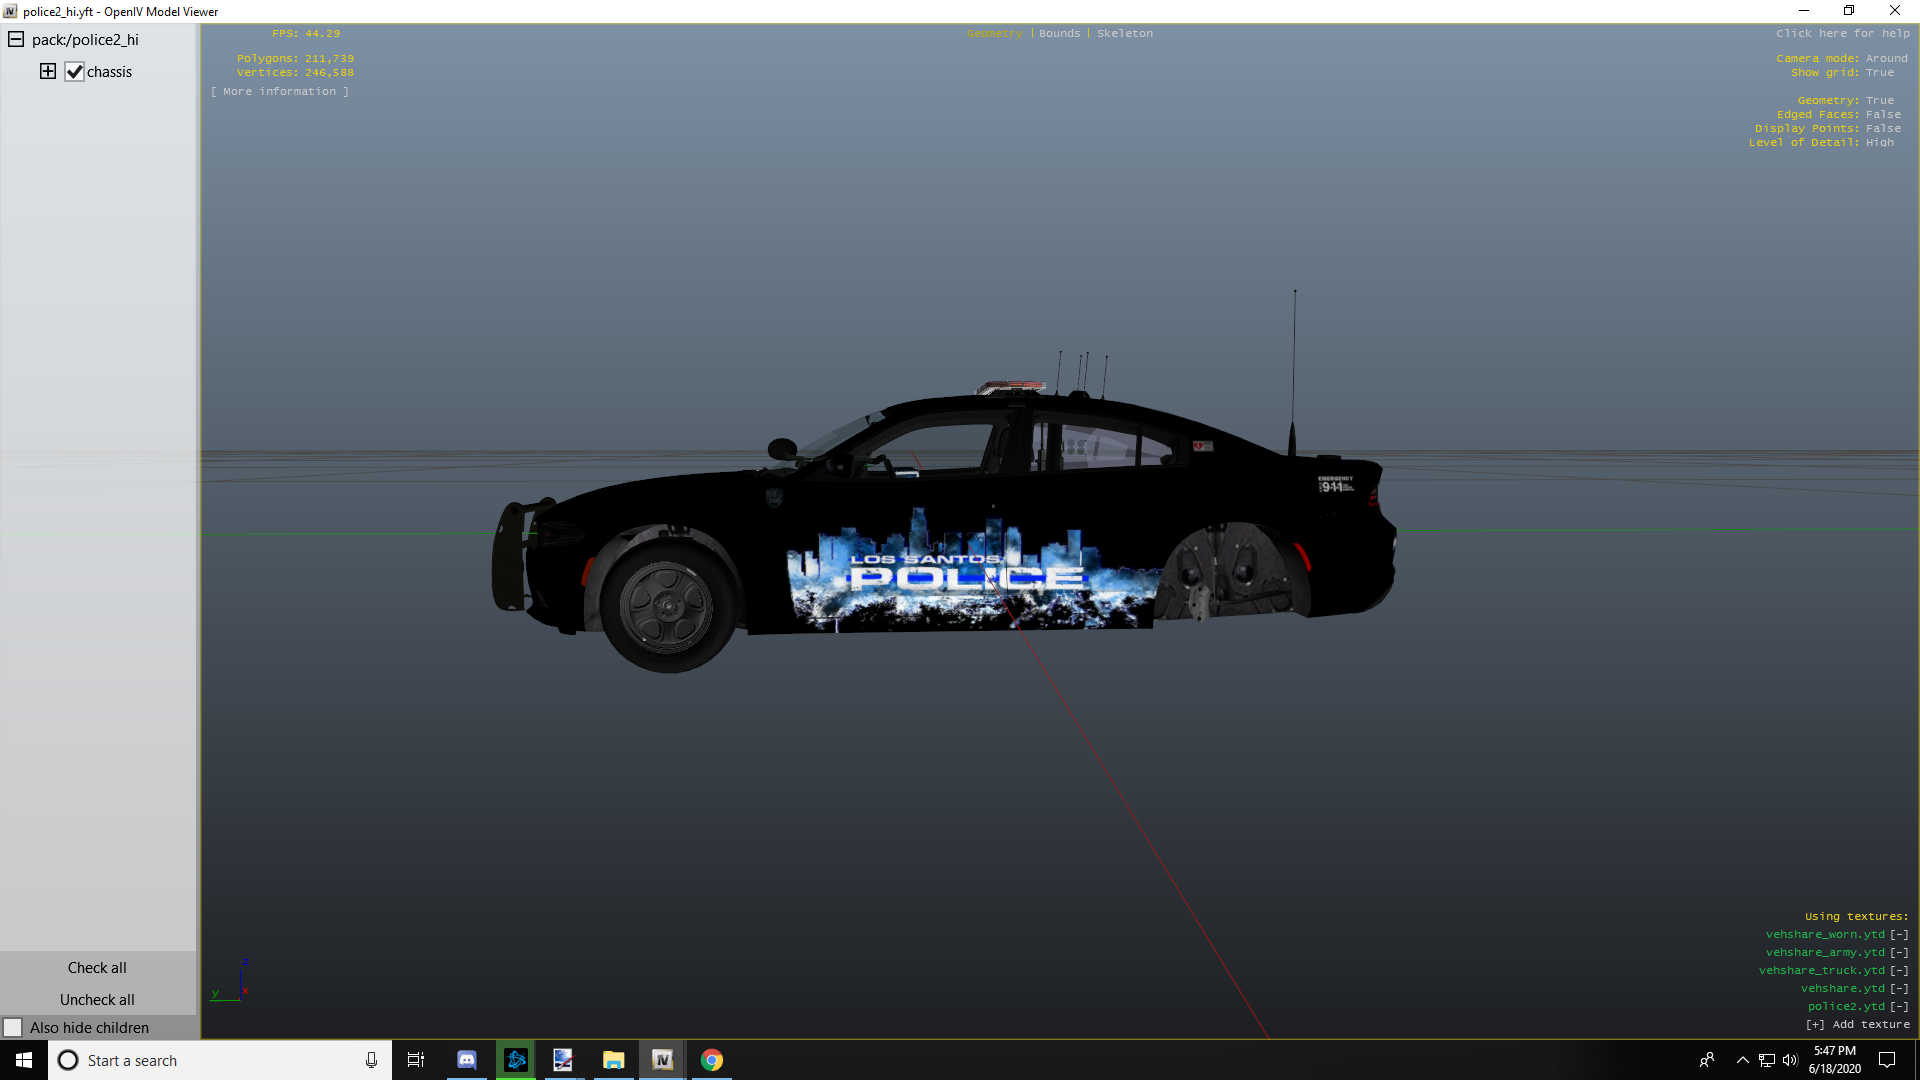Open Paint.NET from the taskbar

563,1060
